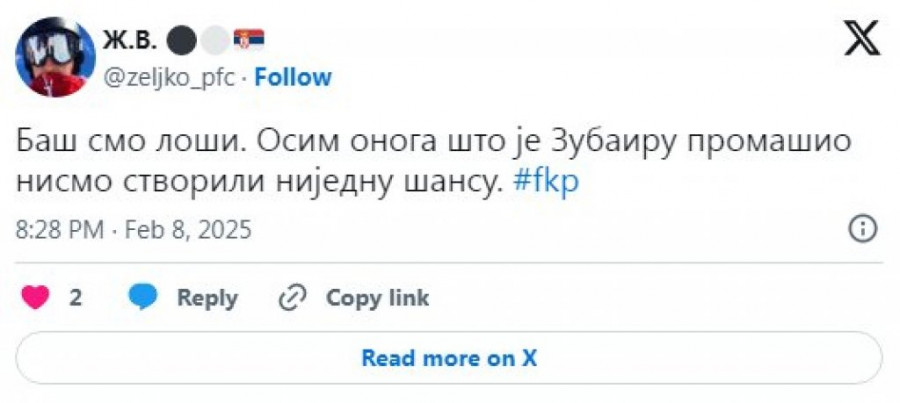
Task: Click the X logo in the corner
Action: tap(861, 42)
